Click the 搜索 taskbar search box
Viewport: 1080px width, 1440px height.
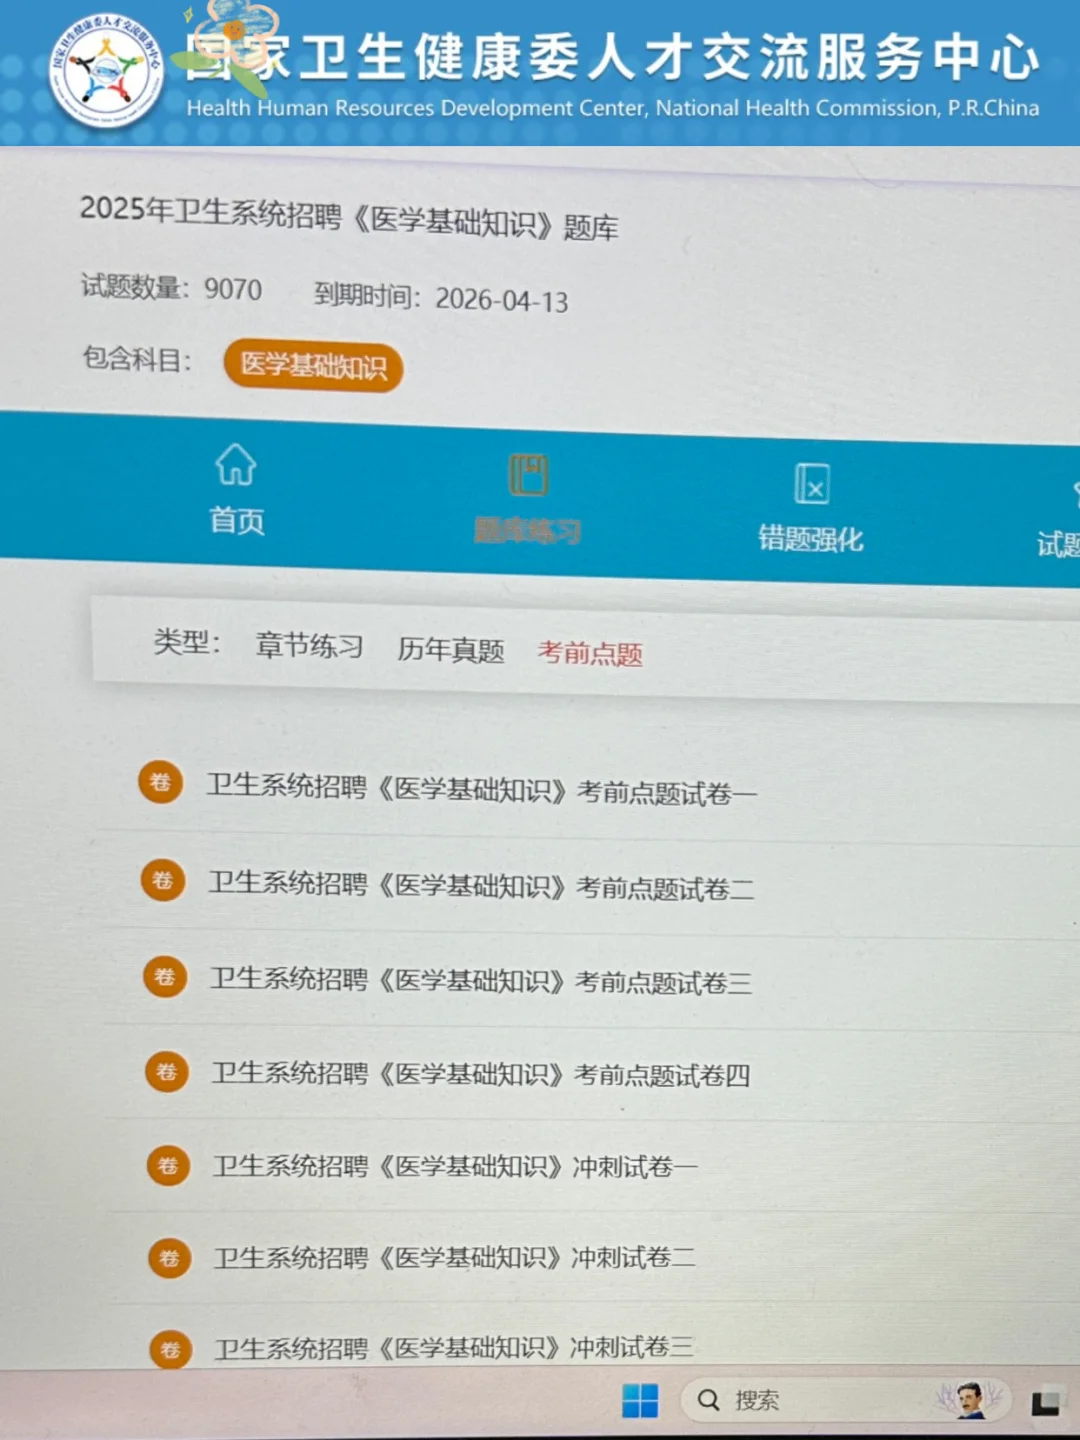tap(846, 1400)
